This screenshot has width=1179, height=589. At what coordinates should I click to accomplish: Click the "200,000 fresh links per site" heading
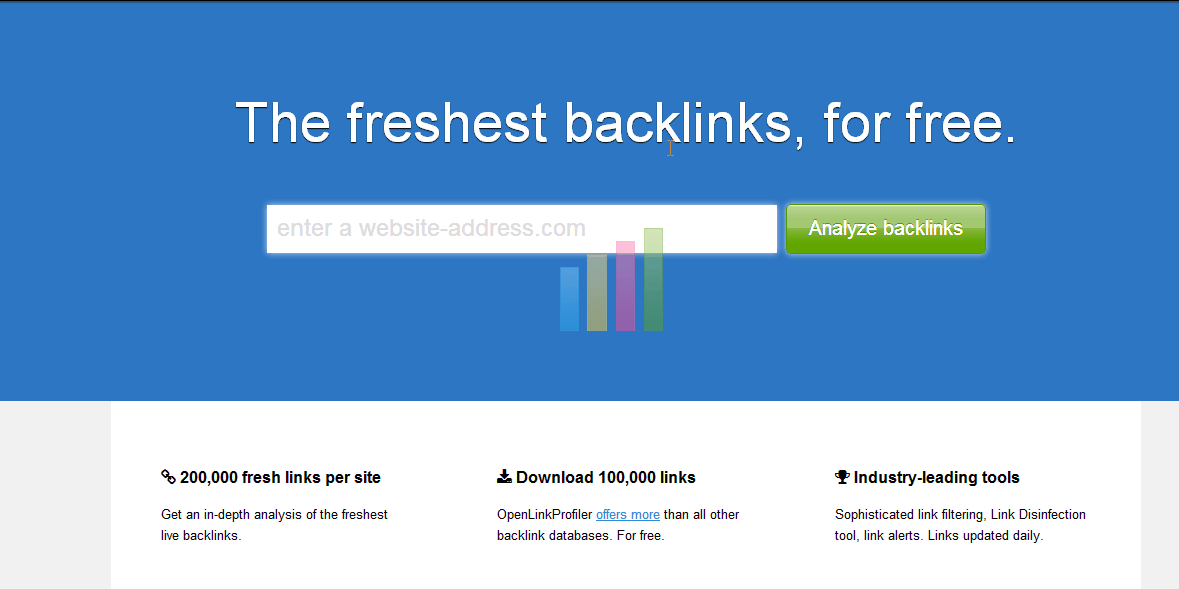(x=280, y=478)
